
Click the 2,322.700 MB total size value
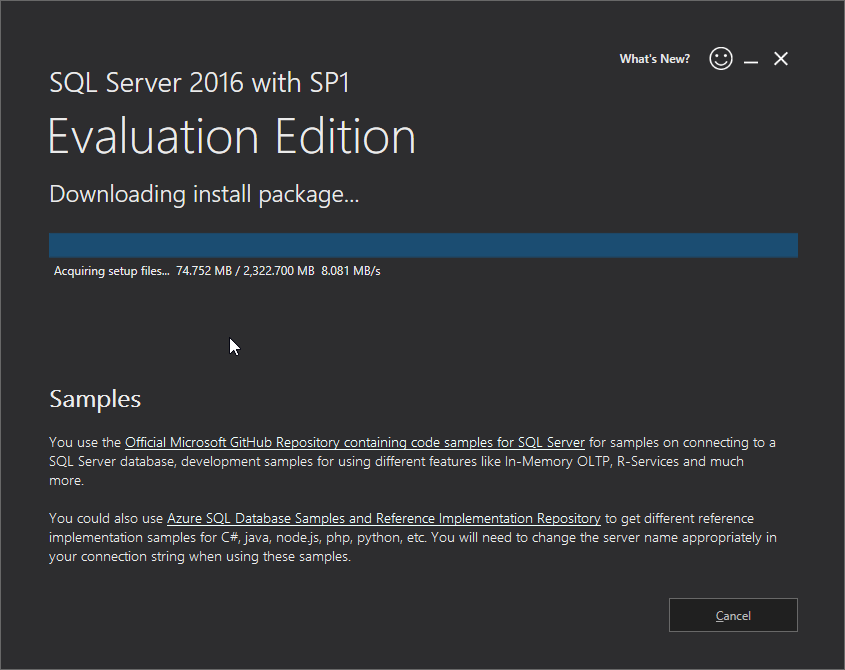coord(279,271)
